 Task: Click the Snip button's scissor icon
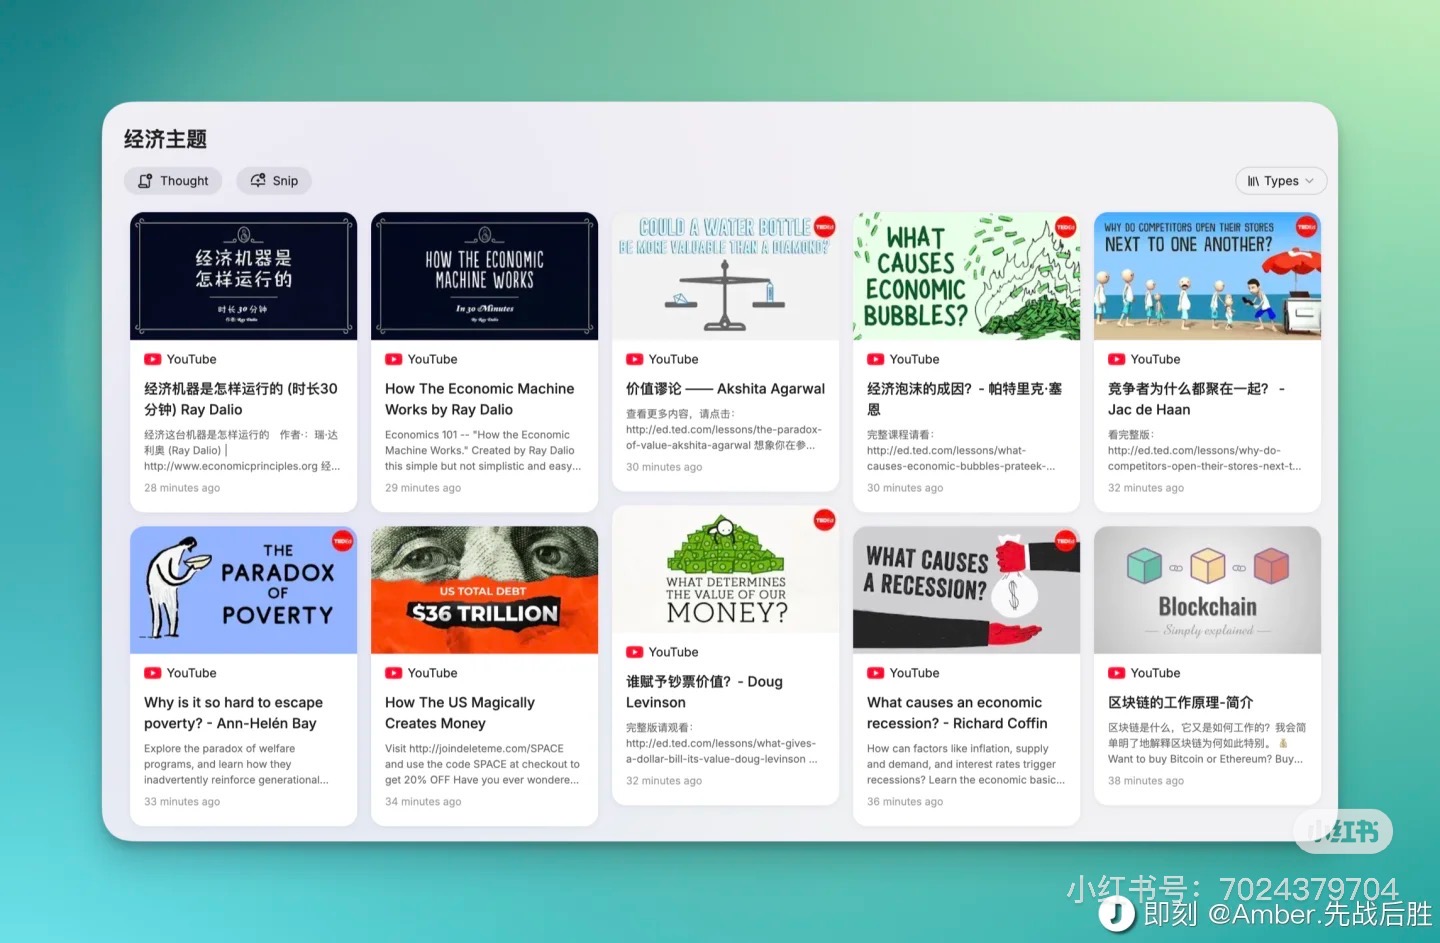[258, 181]
